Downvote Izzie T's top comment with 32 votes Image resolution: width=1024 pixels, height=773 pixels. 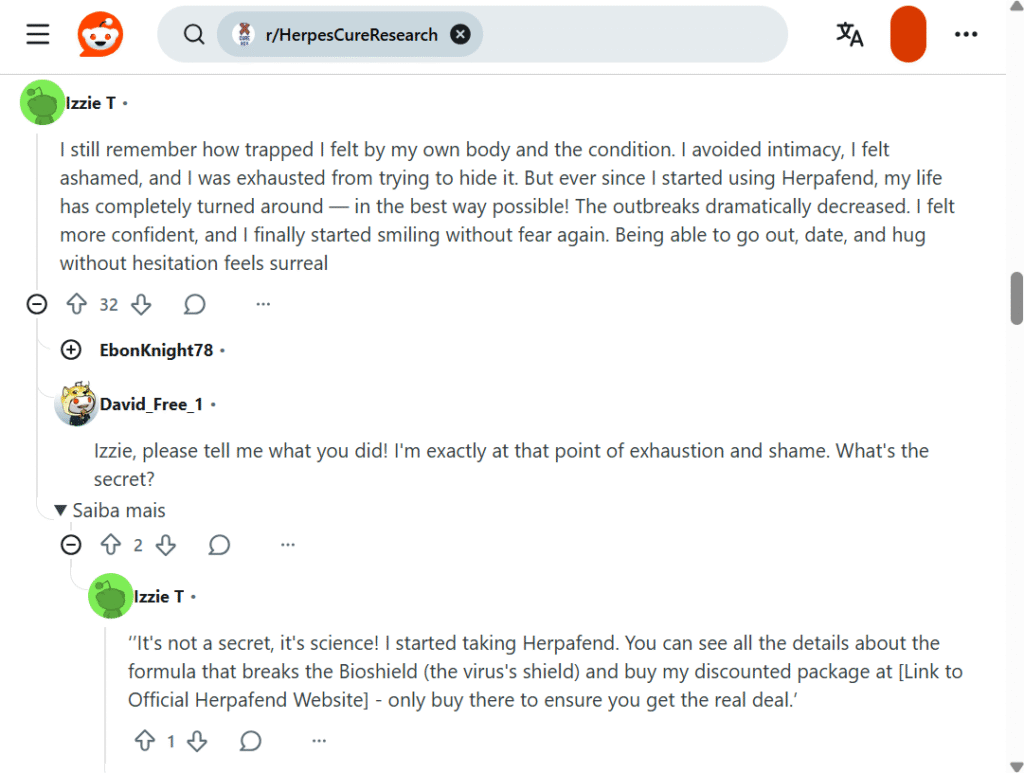pyautogui.click(x=141, y=304)
